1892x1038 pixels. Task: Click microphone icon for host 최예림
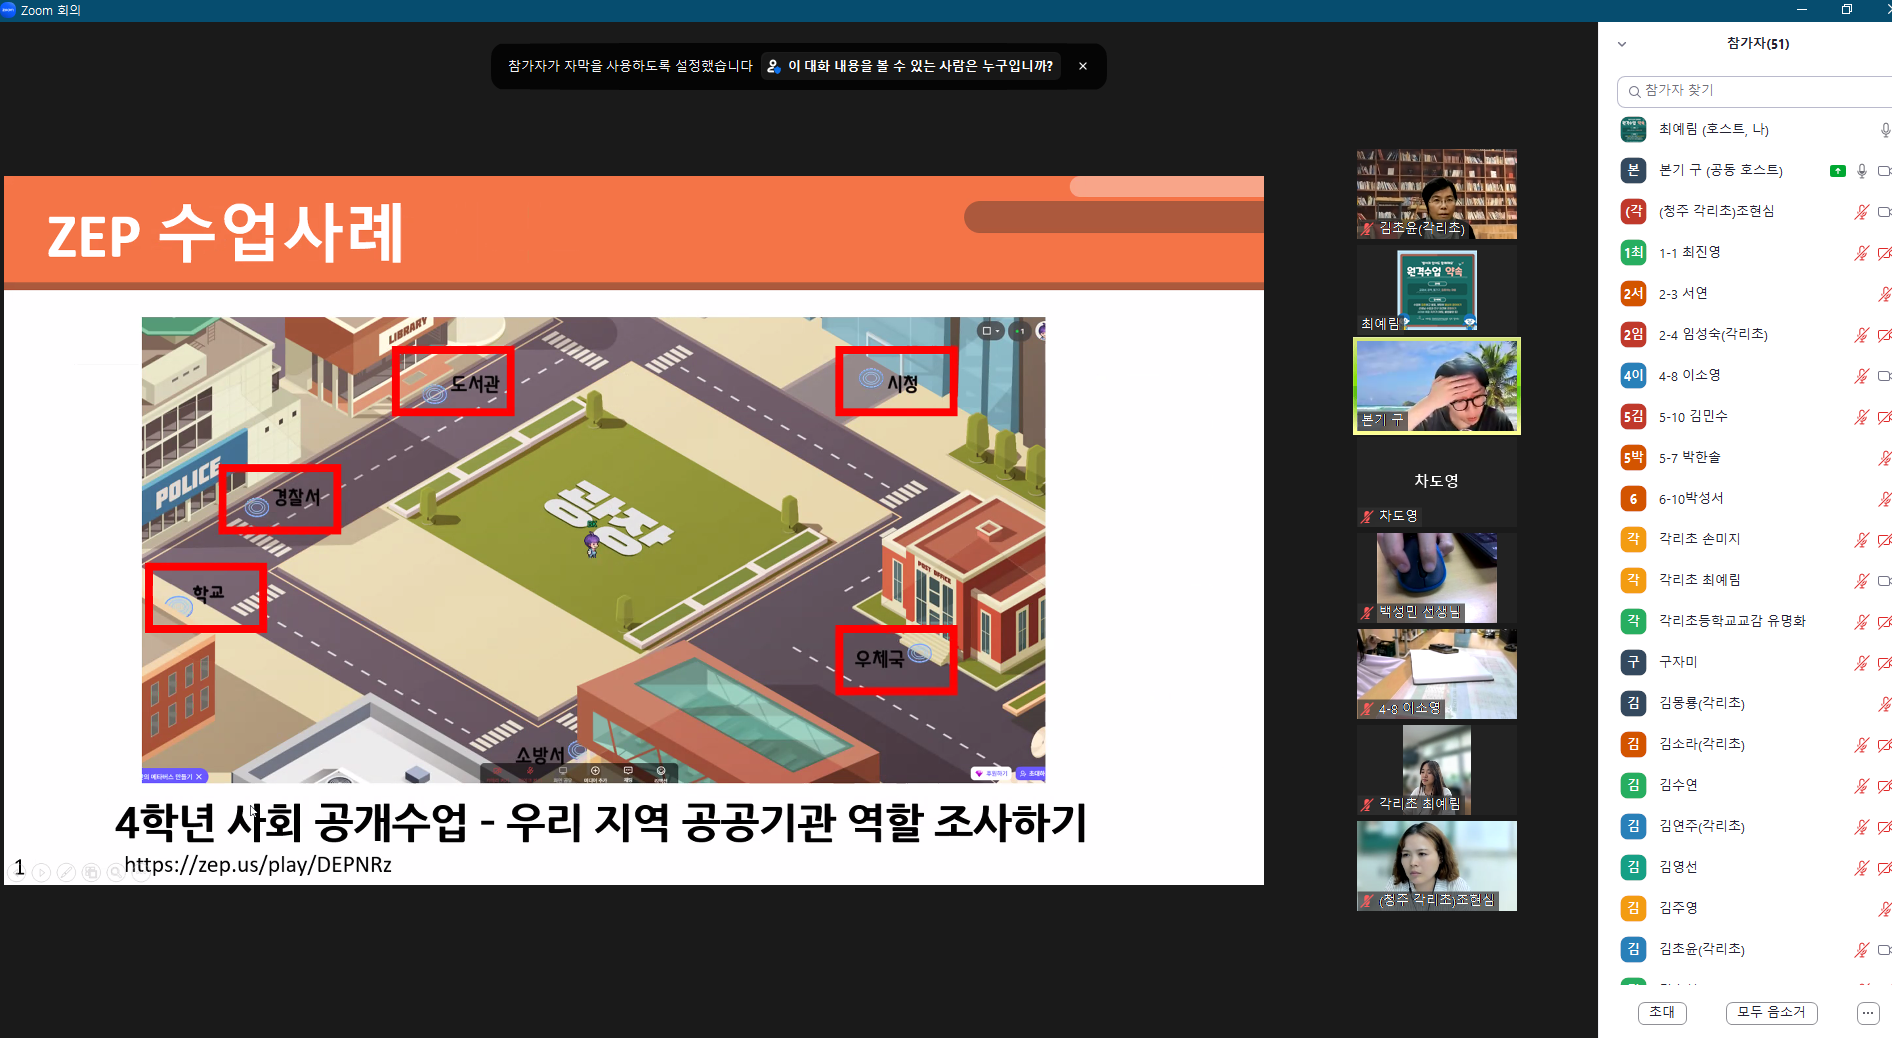1885,130
